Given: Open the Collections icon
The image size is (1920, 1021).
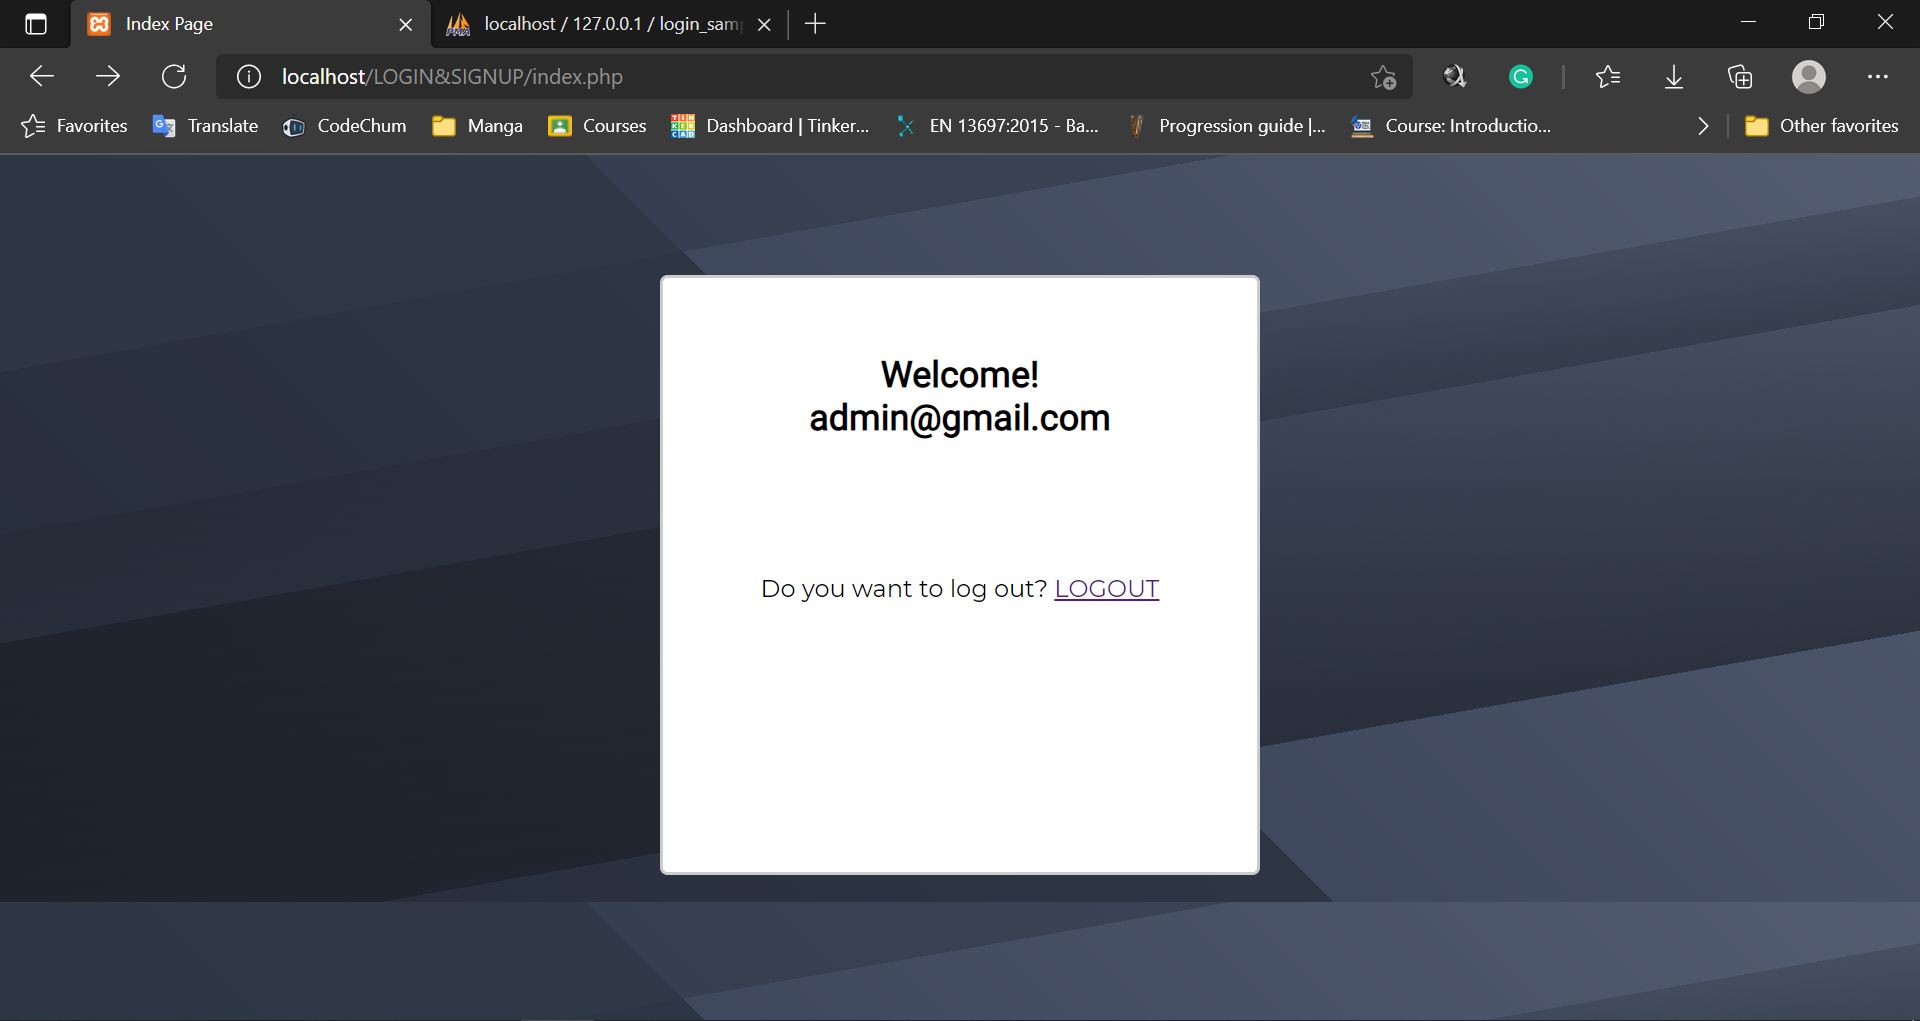Looking at the screenshot, I should coord(1740,76).
